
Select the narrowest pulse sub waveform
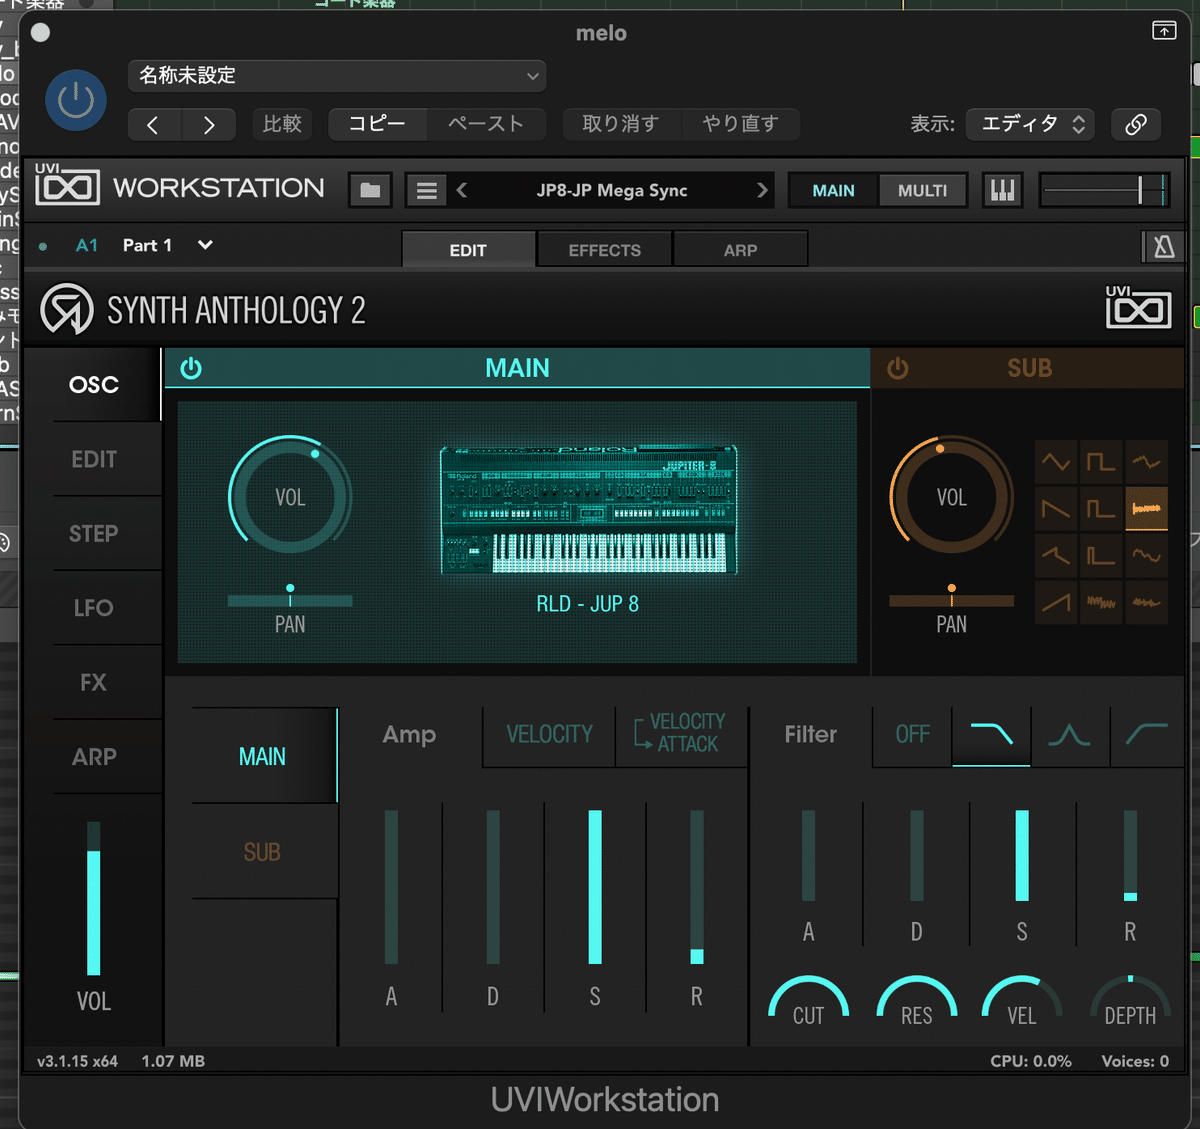(1101, 555)
